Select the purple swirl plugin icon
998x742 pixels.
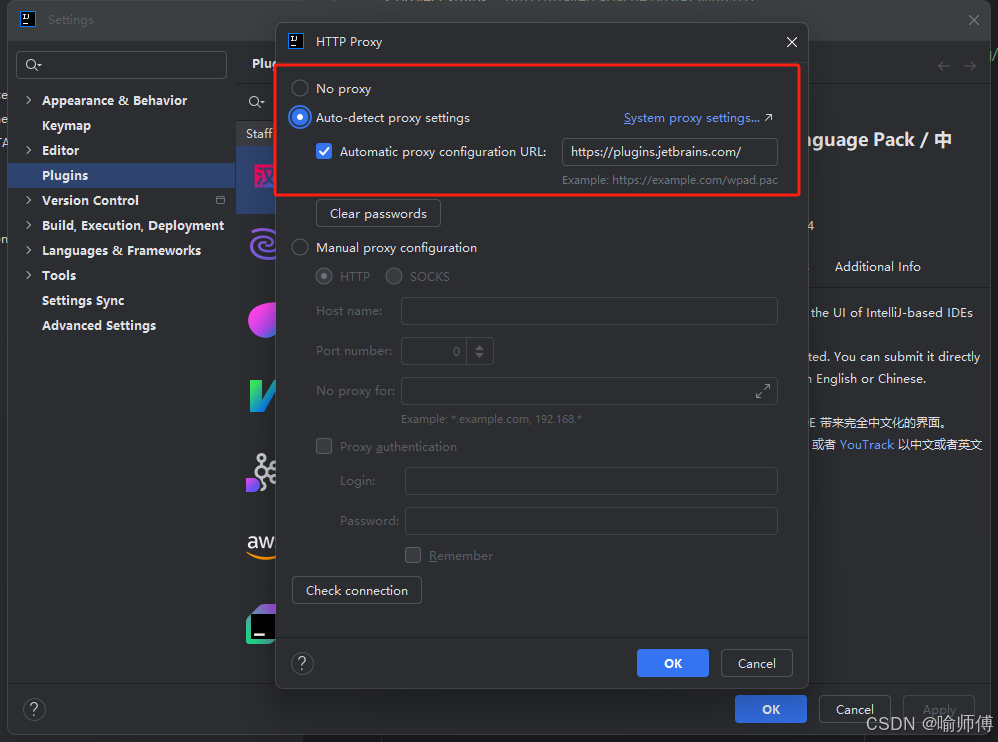[263, 243]
